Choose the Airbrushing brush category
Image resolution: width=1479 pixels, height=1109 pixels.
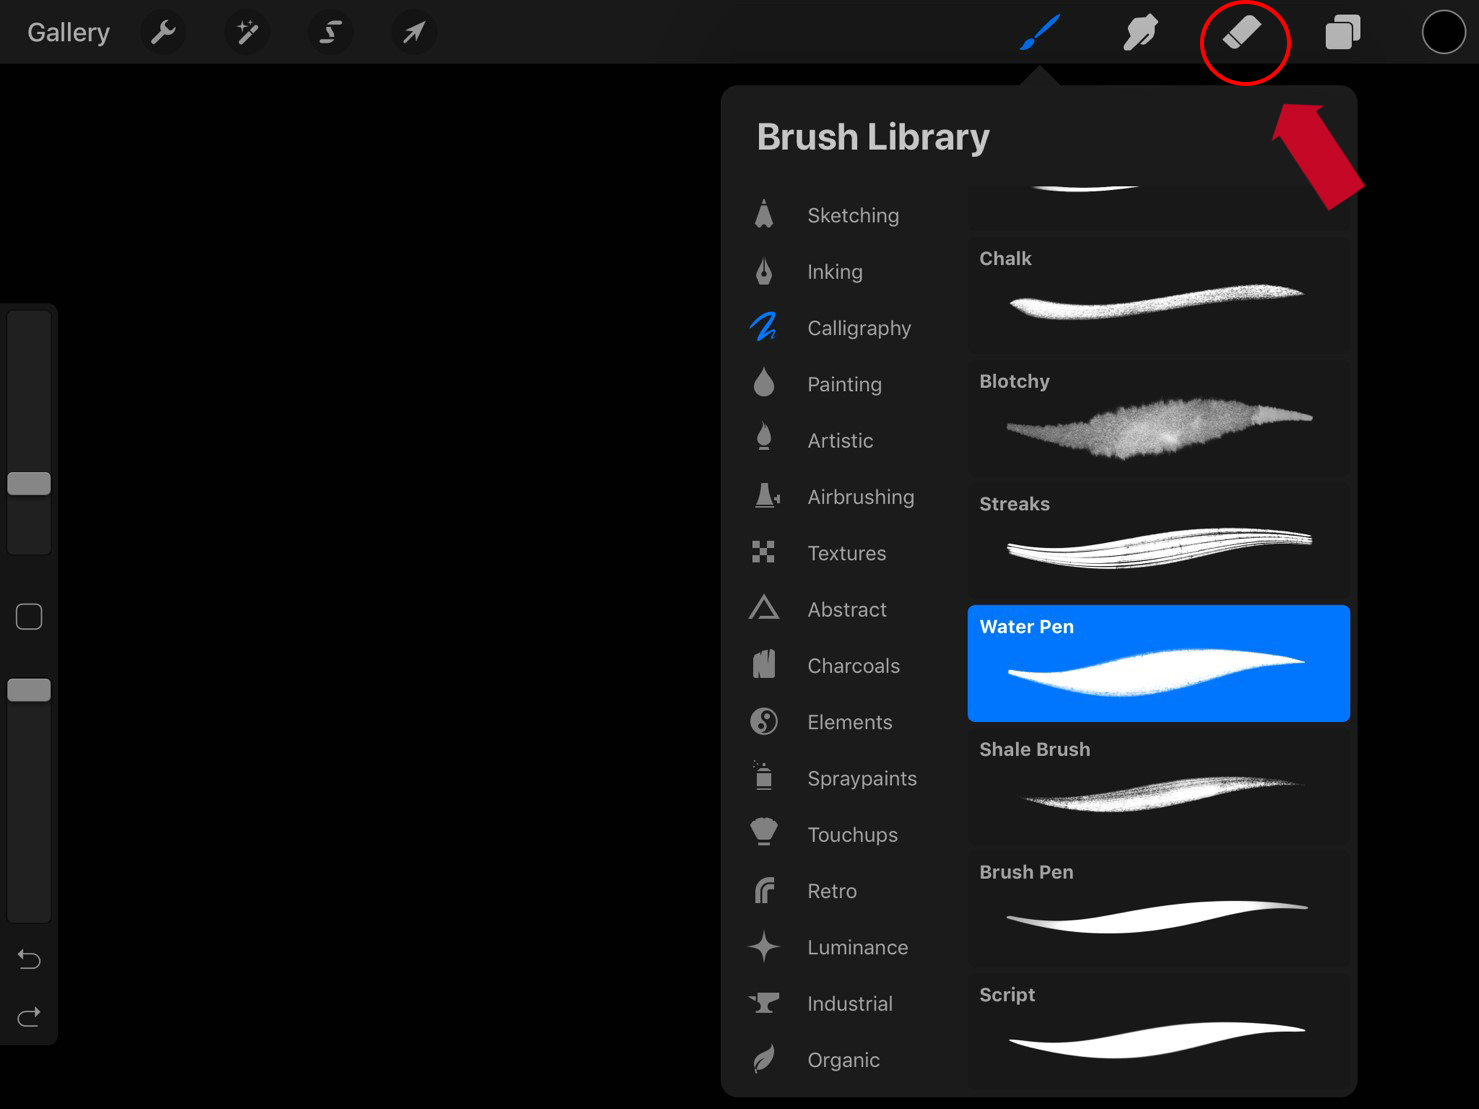(x=860, y=497)
